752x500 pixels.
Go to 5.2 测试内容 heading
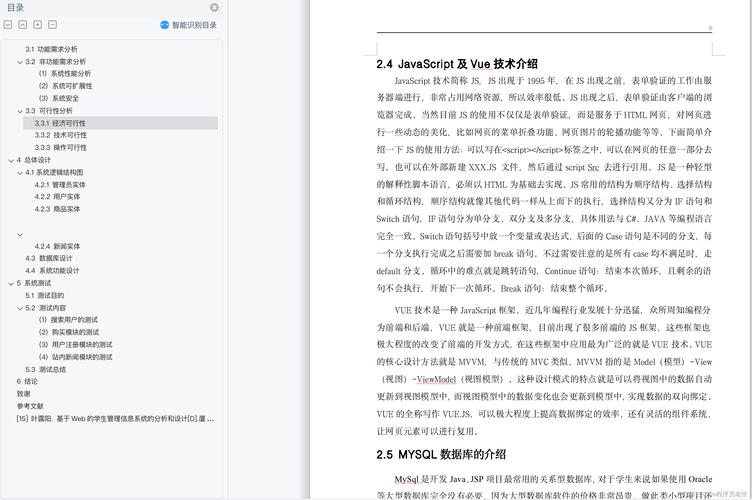[46, 308]
